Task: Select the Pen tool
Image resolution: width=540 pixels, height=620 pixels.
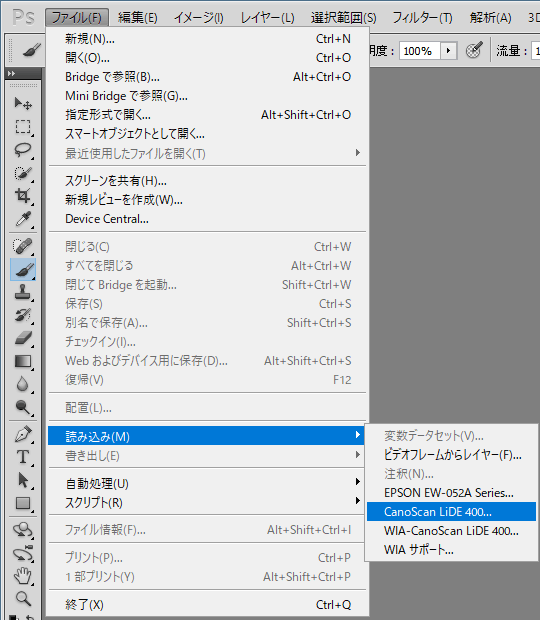Action: tap(23, 434)
